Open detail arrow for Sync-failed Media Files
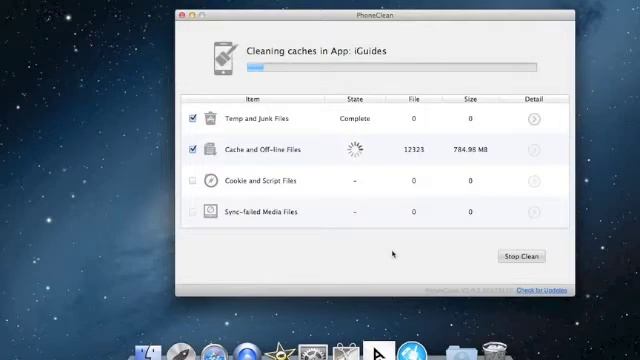This screenshot has height=360, width=640. tap(534, 212)
